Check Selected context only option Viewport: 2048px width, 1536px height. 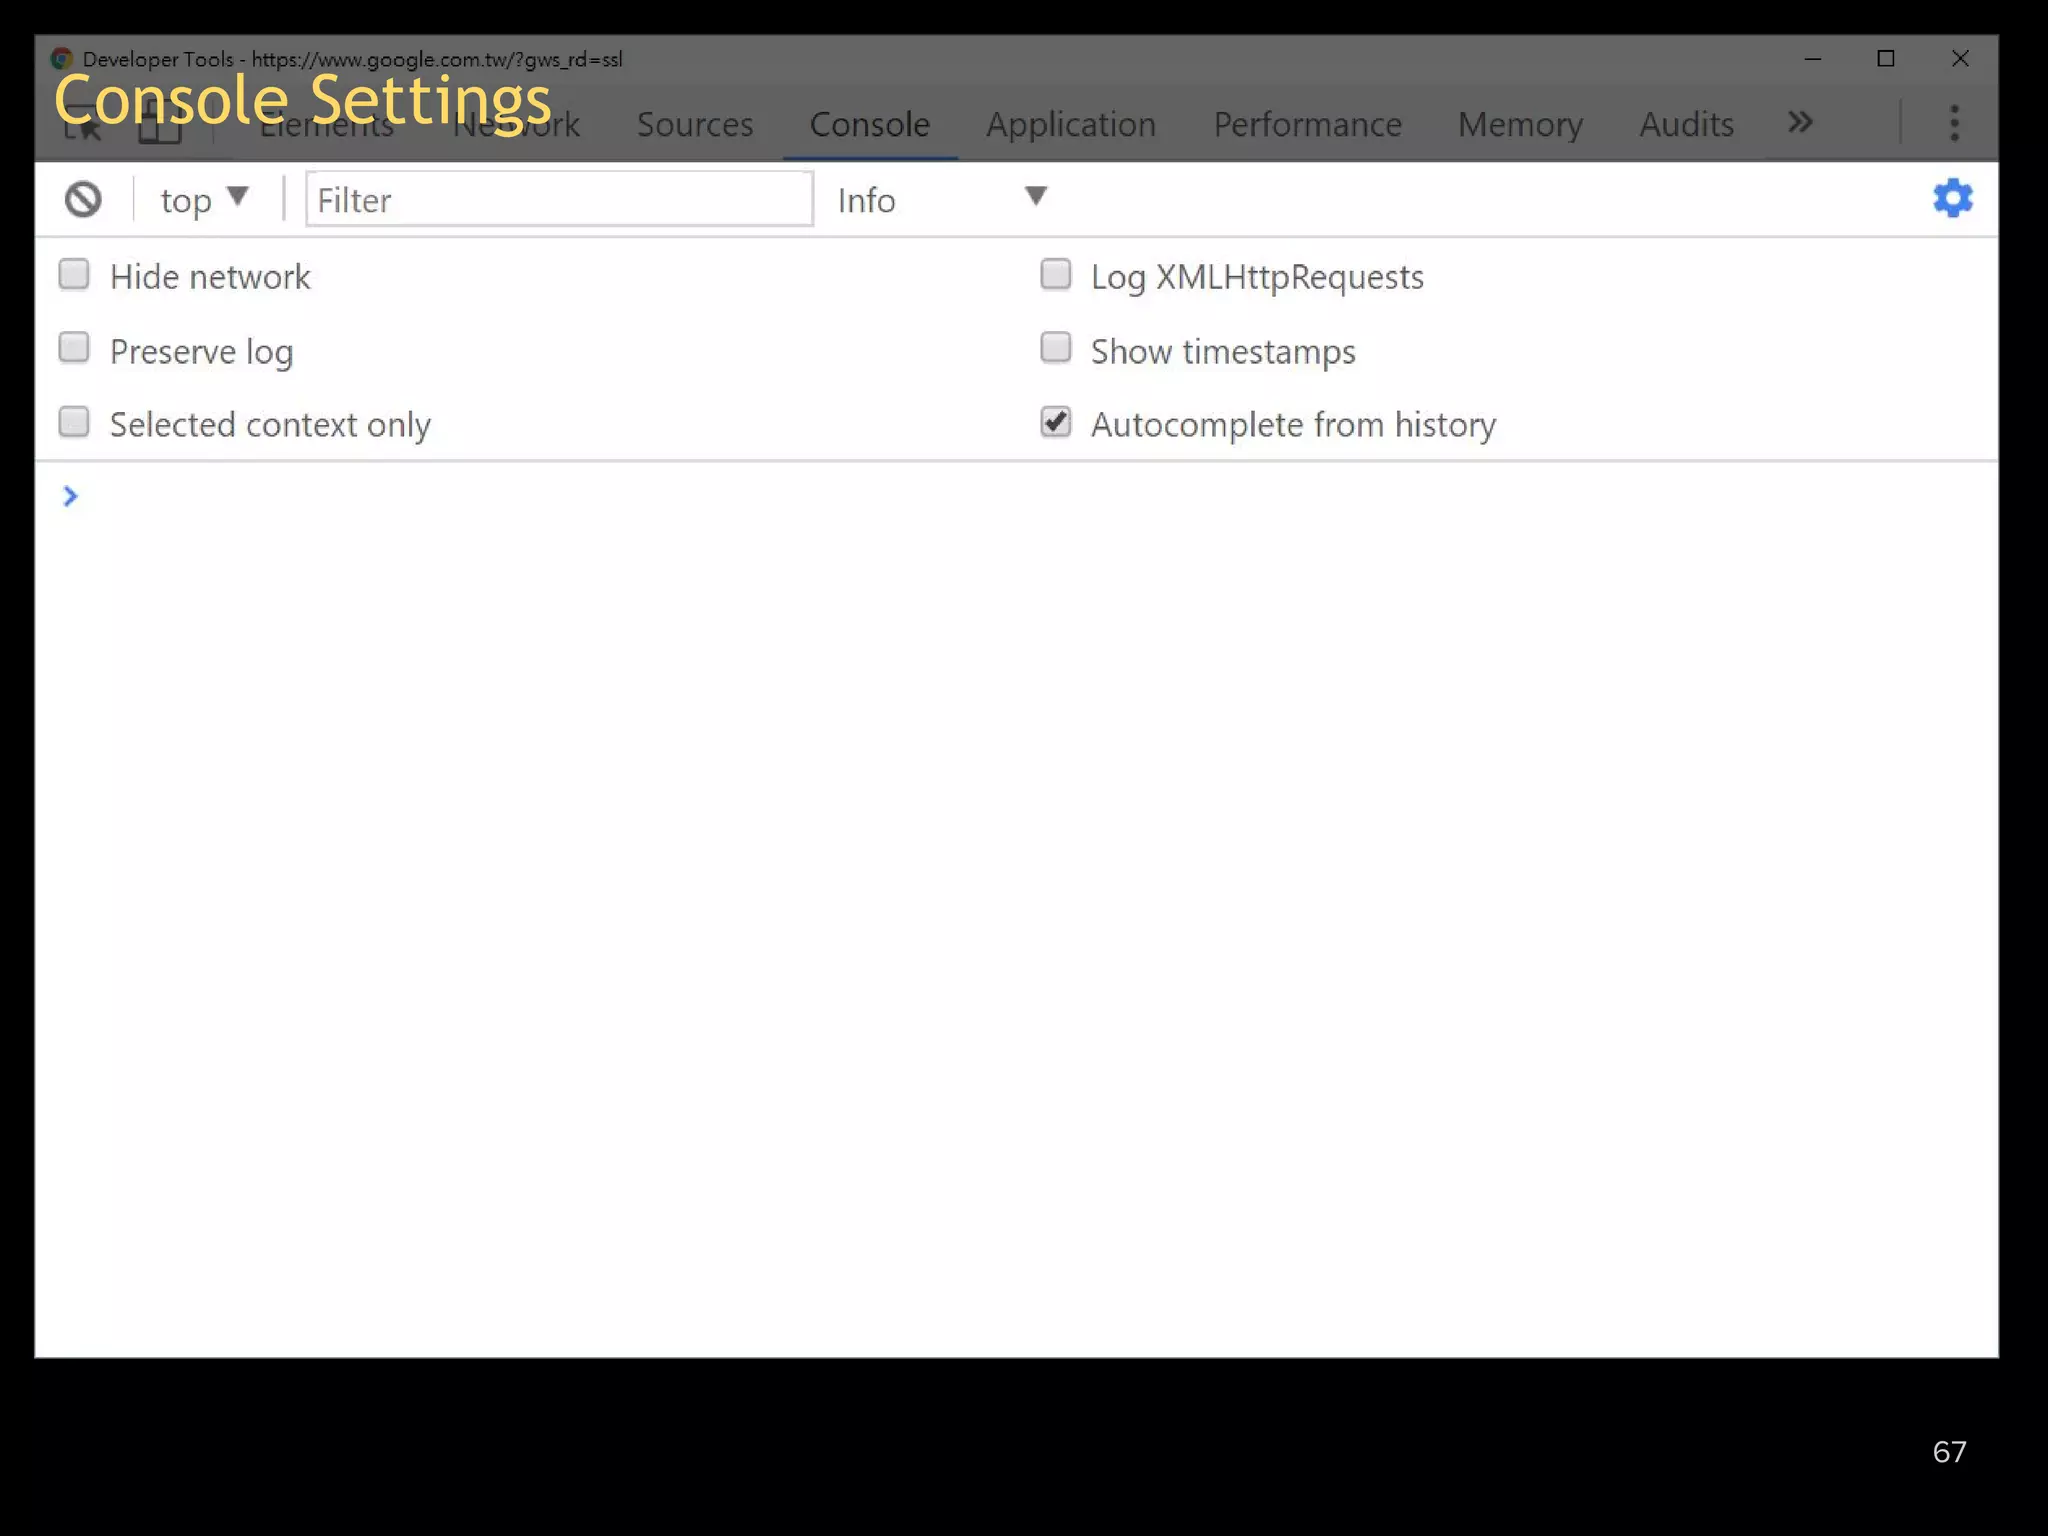74,422
